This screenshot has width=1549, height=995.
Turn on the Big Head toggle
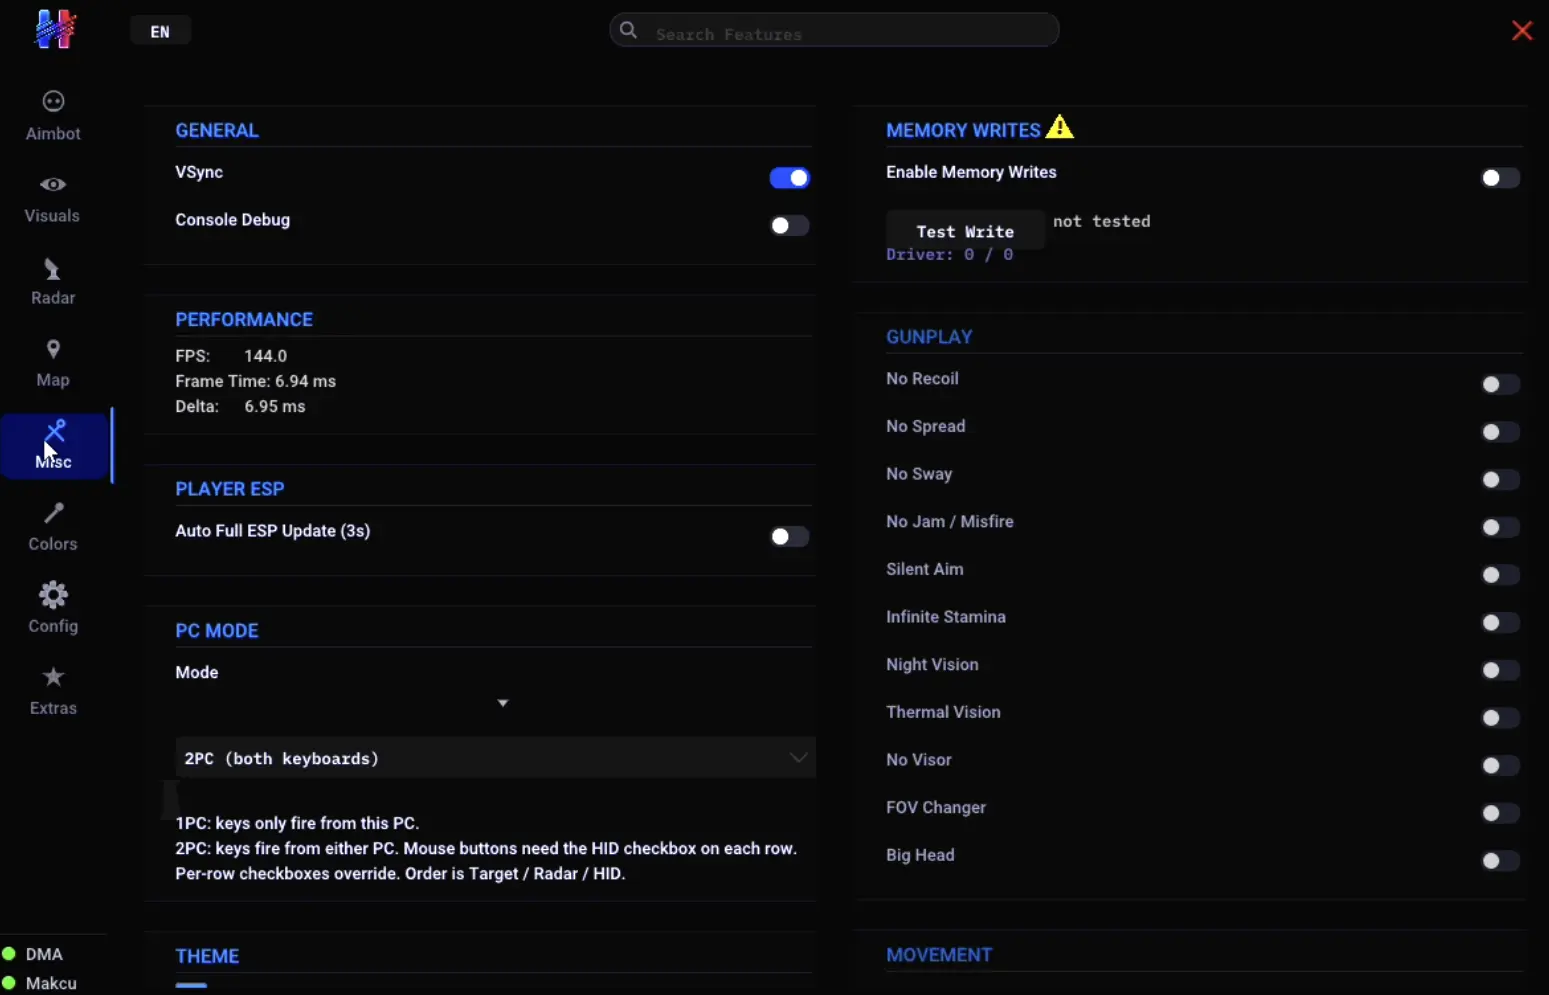tap(1500, 861)
